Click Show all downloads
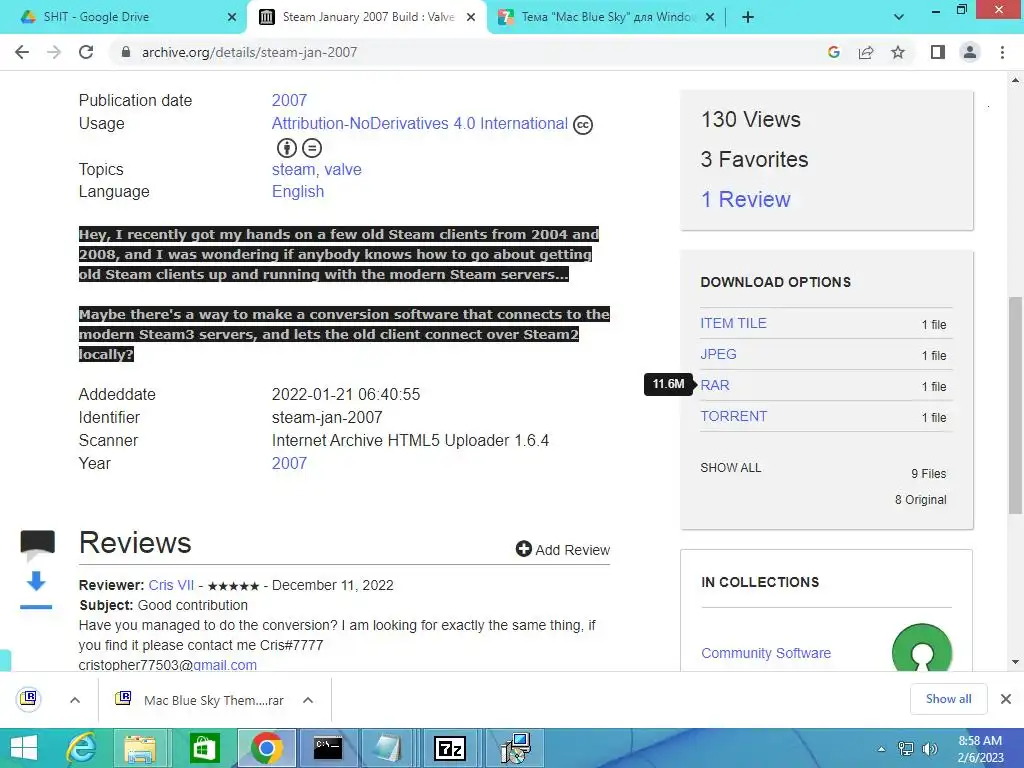Image resolution: width=1024 pixels, height=768 pixels. click(x=948, y=699)
